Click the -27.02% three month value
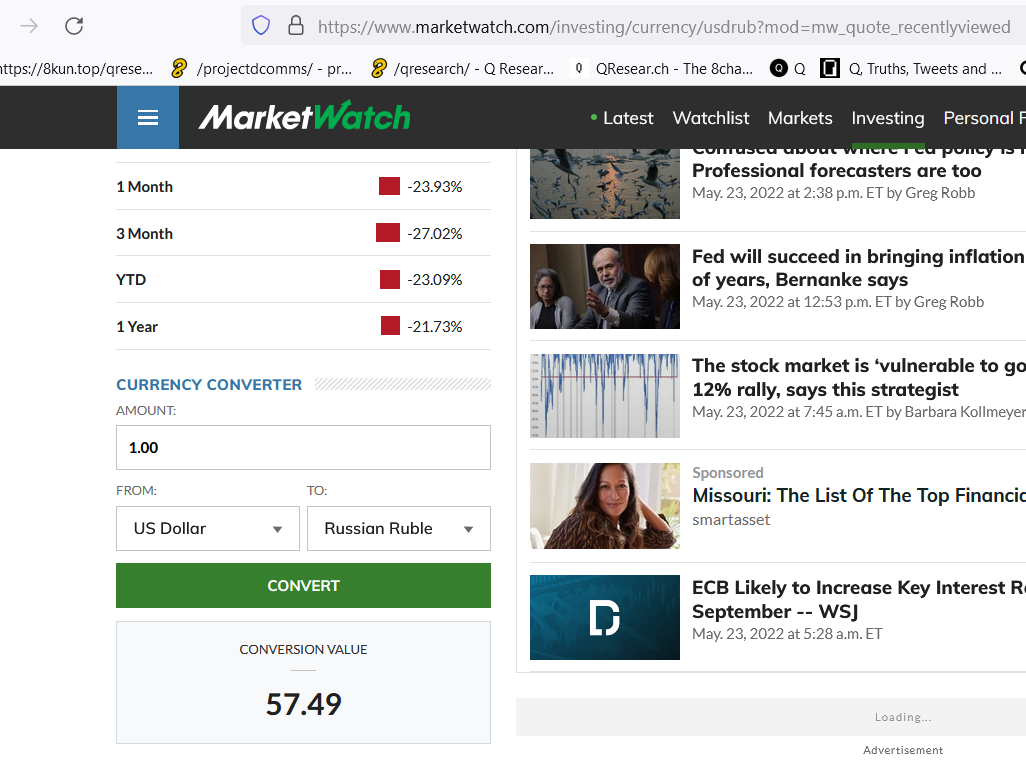The image size is (1026, 775). [x=434, y=234]
